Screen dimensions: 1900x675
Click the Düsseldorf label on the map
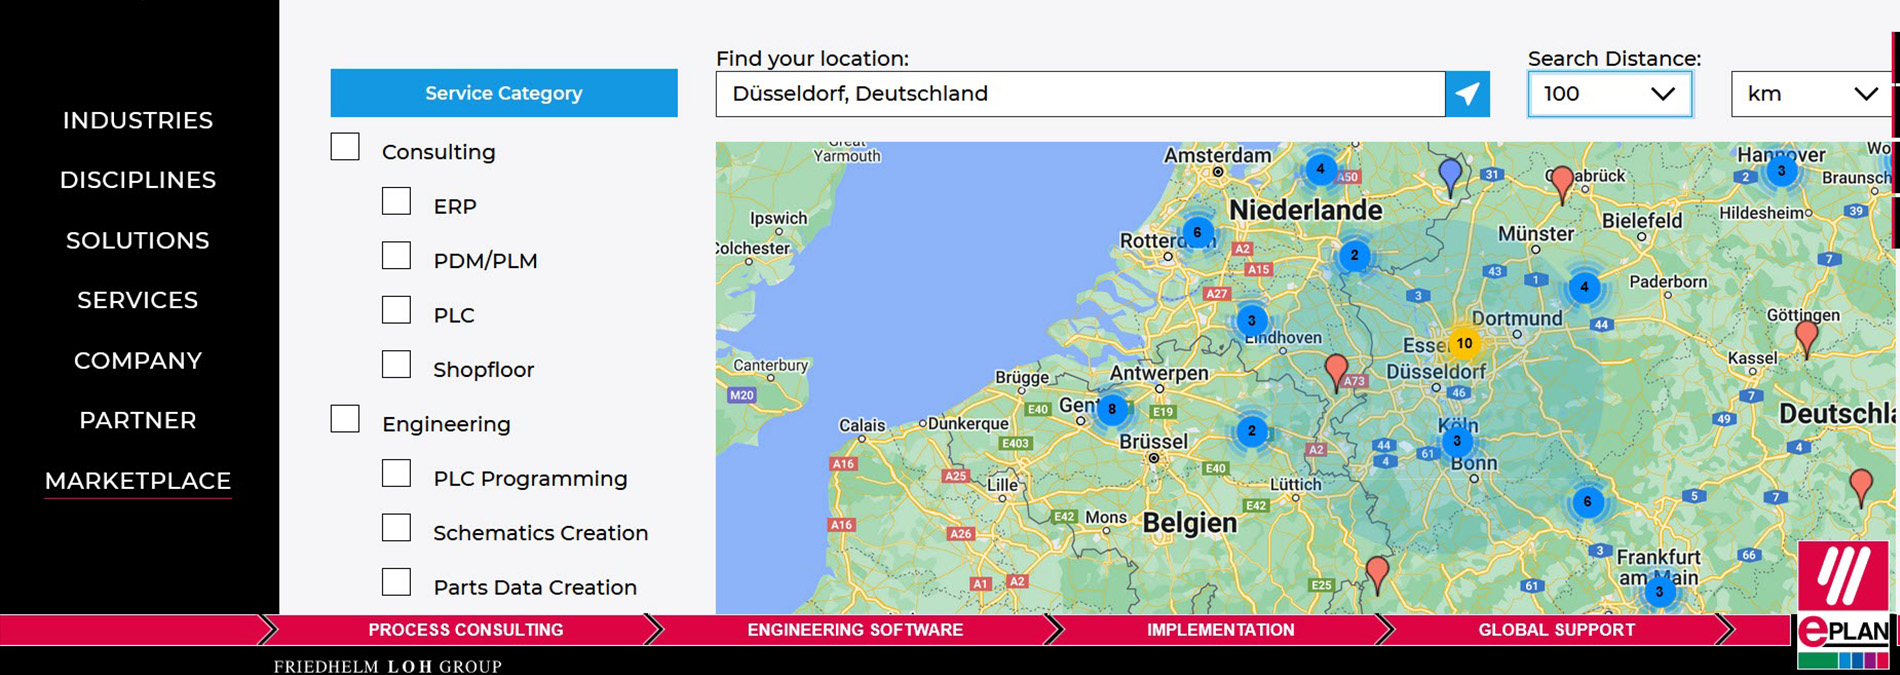coord(1436,372)
